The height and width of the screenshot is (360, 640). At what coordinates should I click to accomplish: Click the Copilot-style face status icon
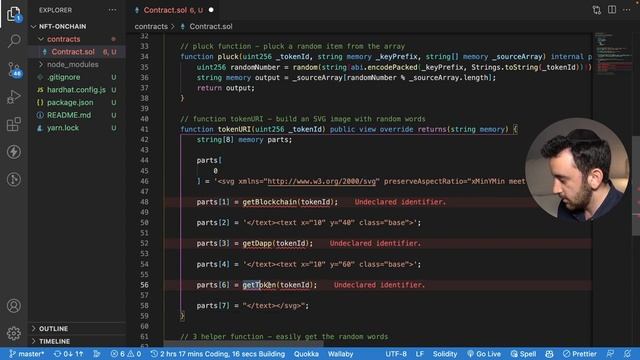pos(549,354)
